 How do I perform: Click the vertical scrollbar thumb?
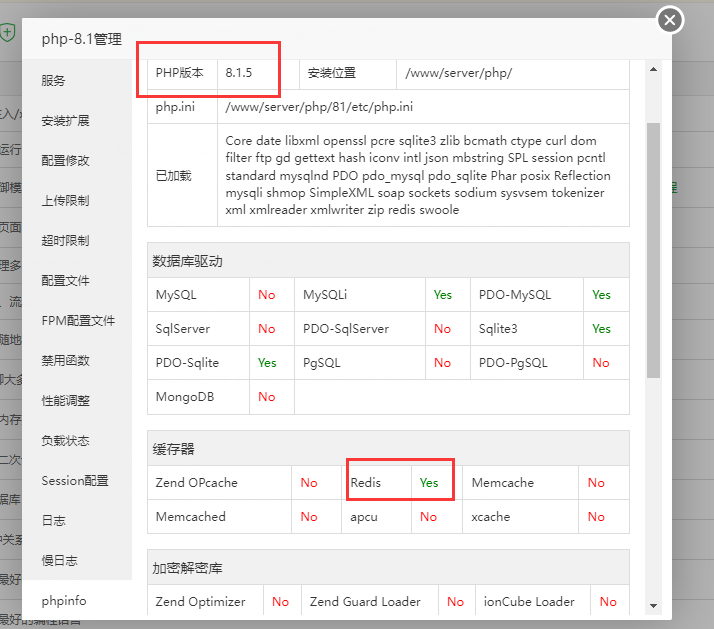(x=653, y=251)
